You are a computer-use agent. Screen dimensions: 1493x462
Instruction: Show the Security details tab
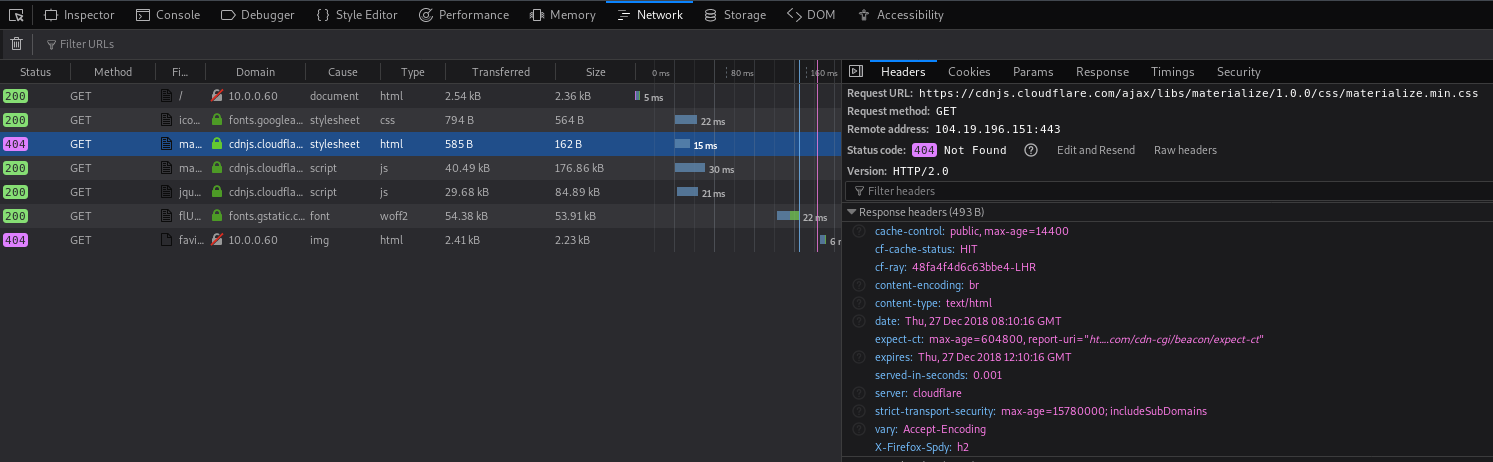click(1238, 72)
